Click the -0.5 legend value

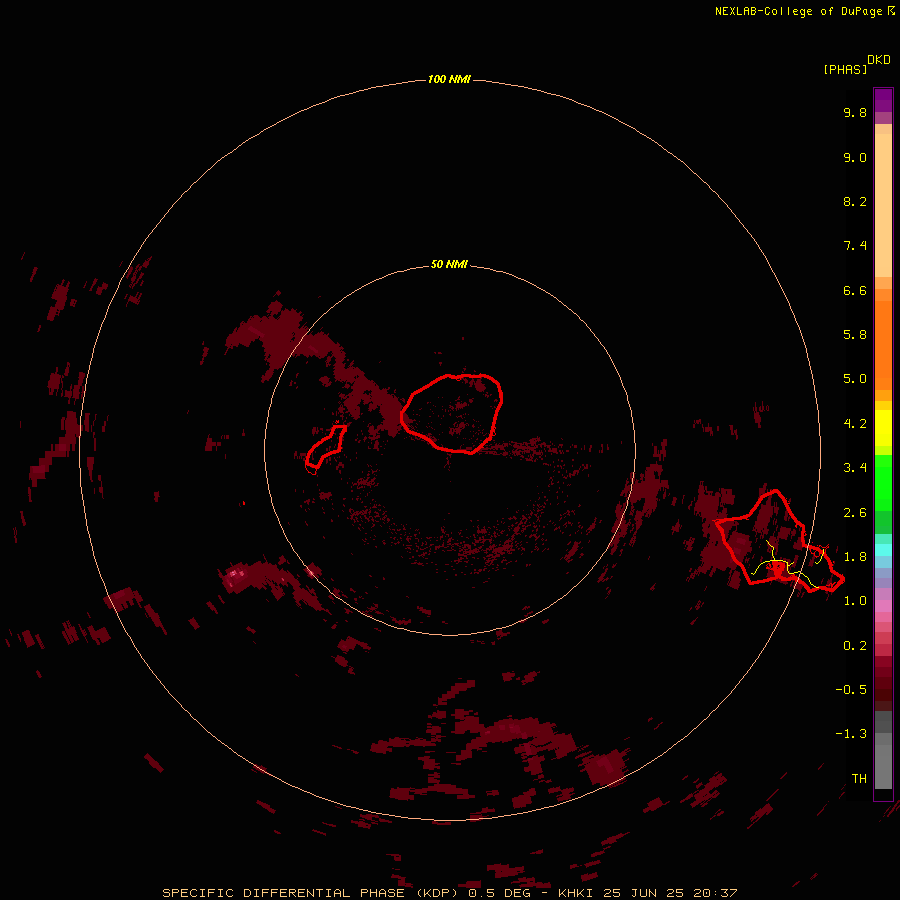click(851, 690)
